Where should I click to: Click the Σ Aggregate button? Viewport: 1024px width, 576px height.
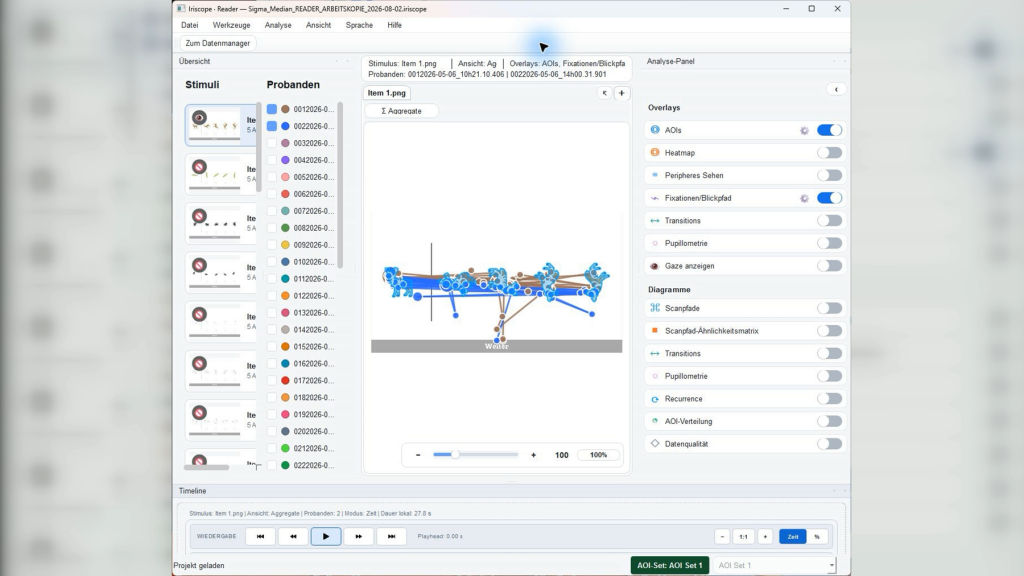pos(402,111)
